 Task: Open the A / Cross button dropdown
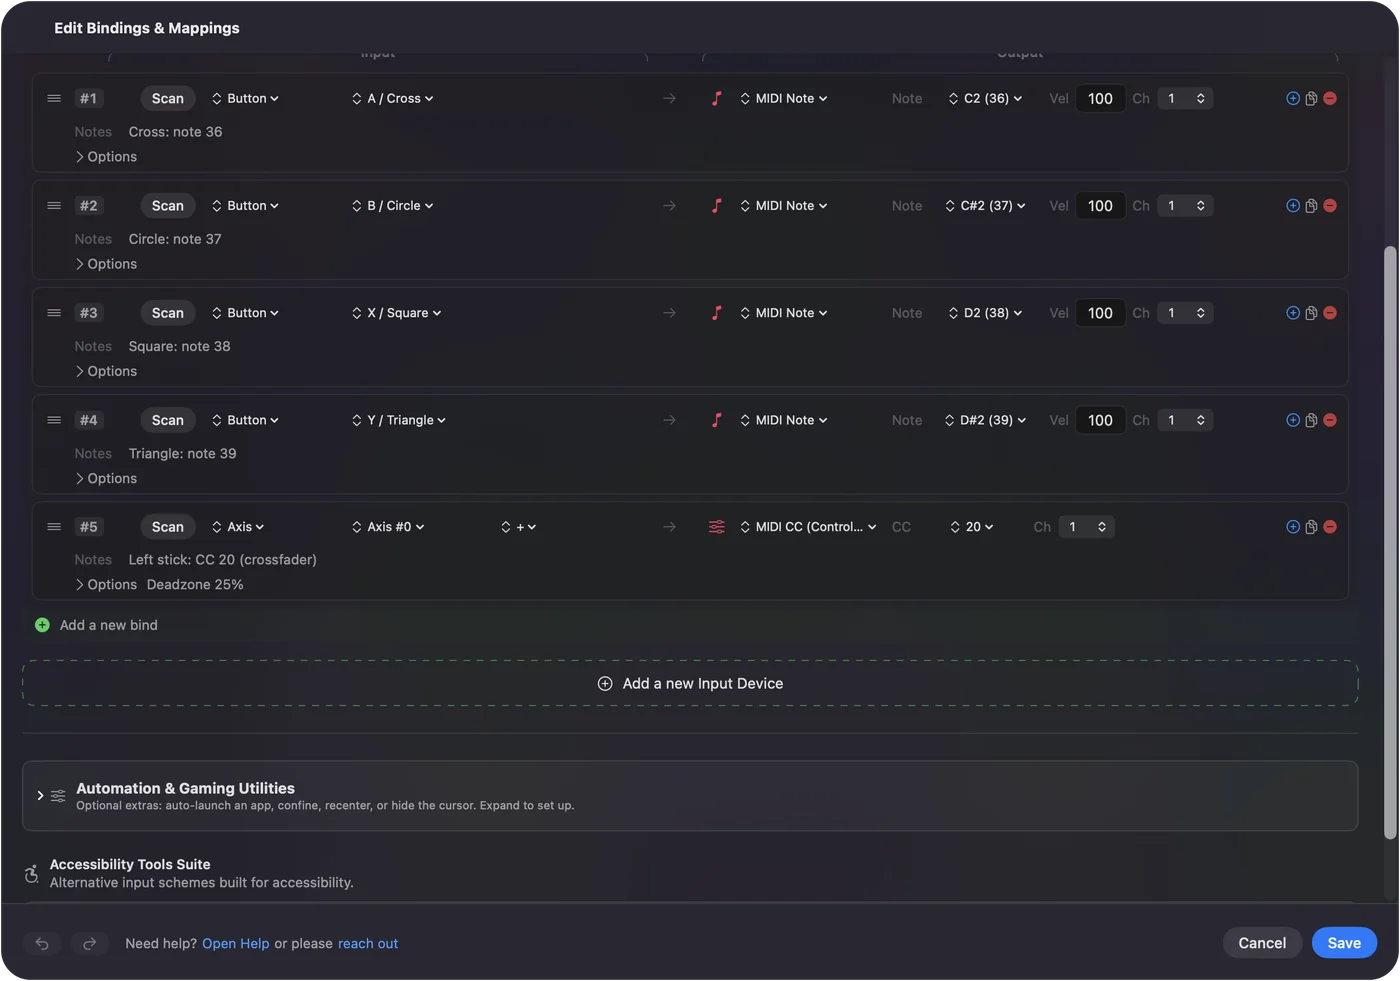393,99
